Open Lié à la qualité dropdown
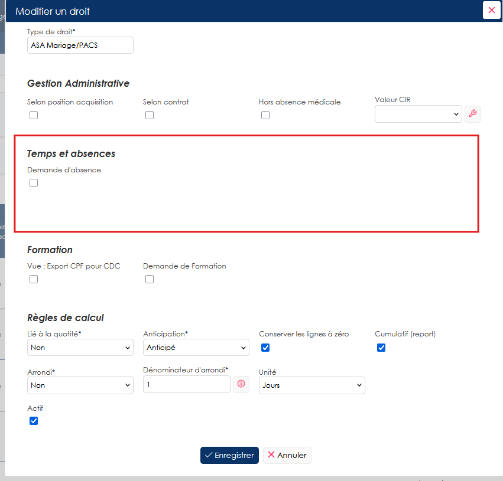This screenshot has width=503, height=481. tap(80, 348)
